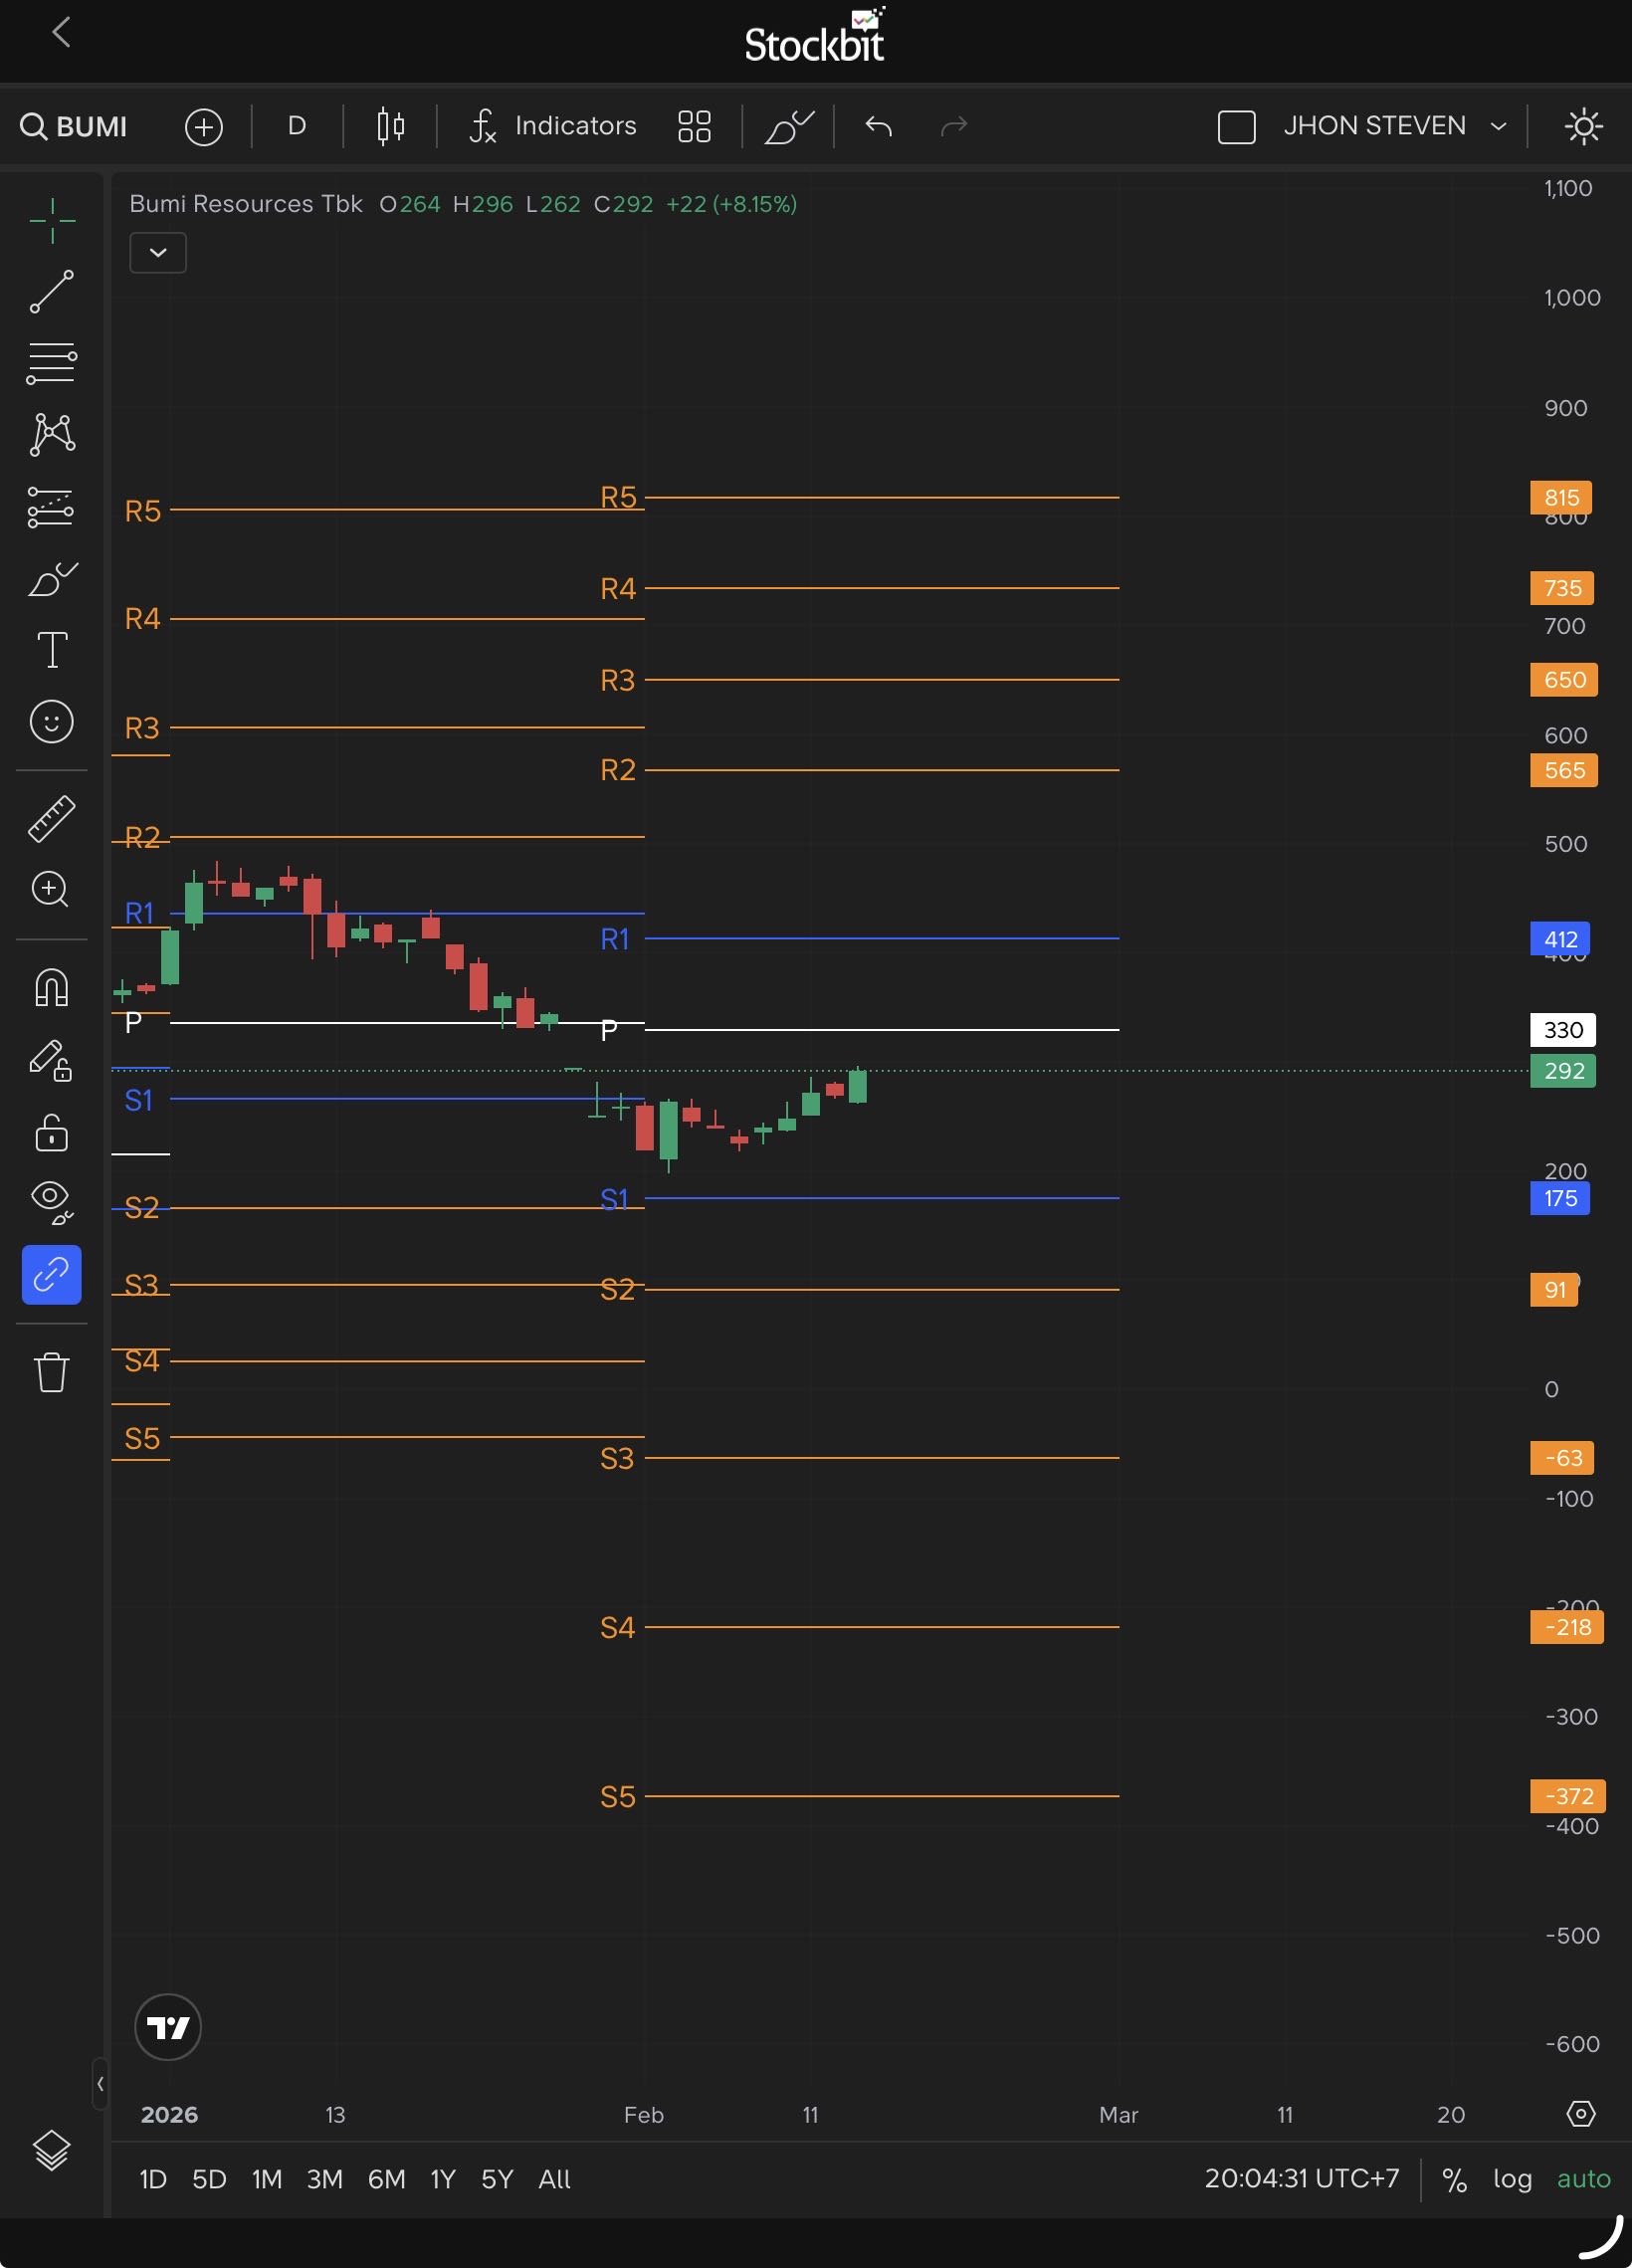Open the Indicators menu
This screenshot has width=1632, height=2268.
tap(553, 126)
